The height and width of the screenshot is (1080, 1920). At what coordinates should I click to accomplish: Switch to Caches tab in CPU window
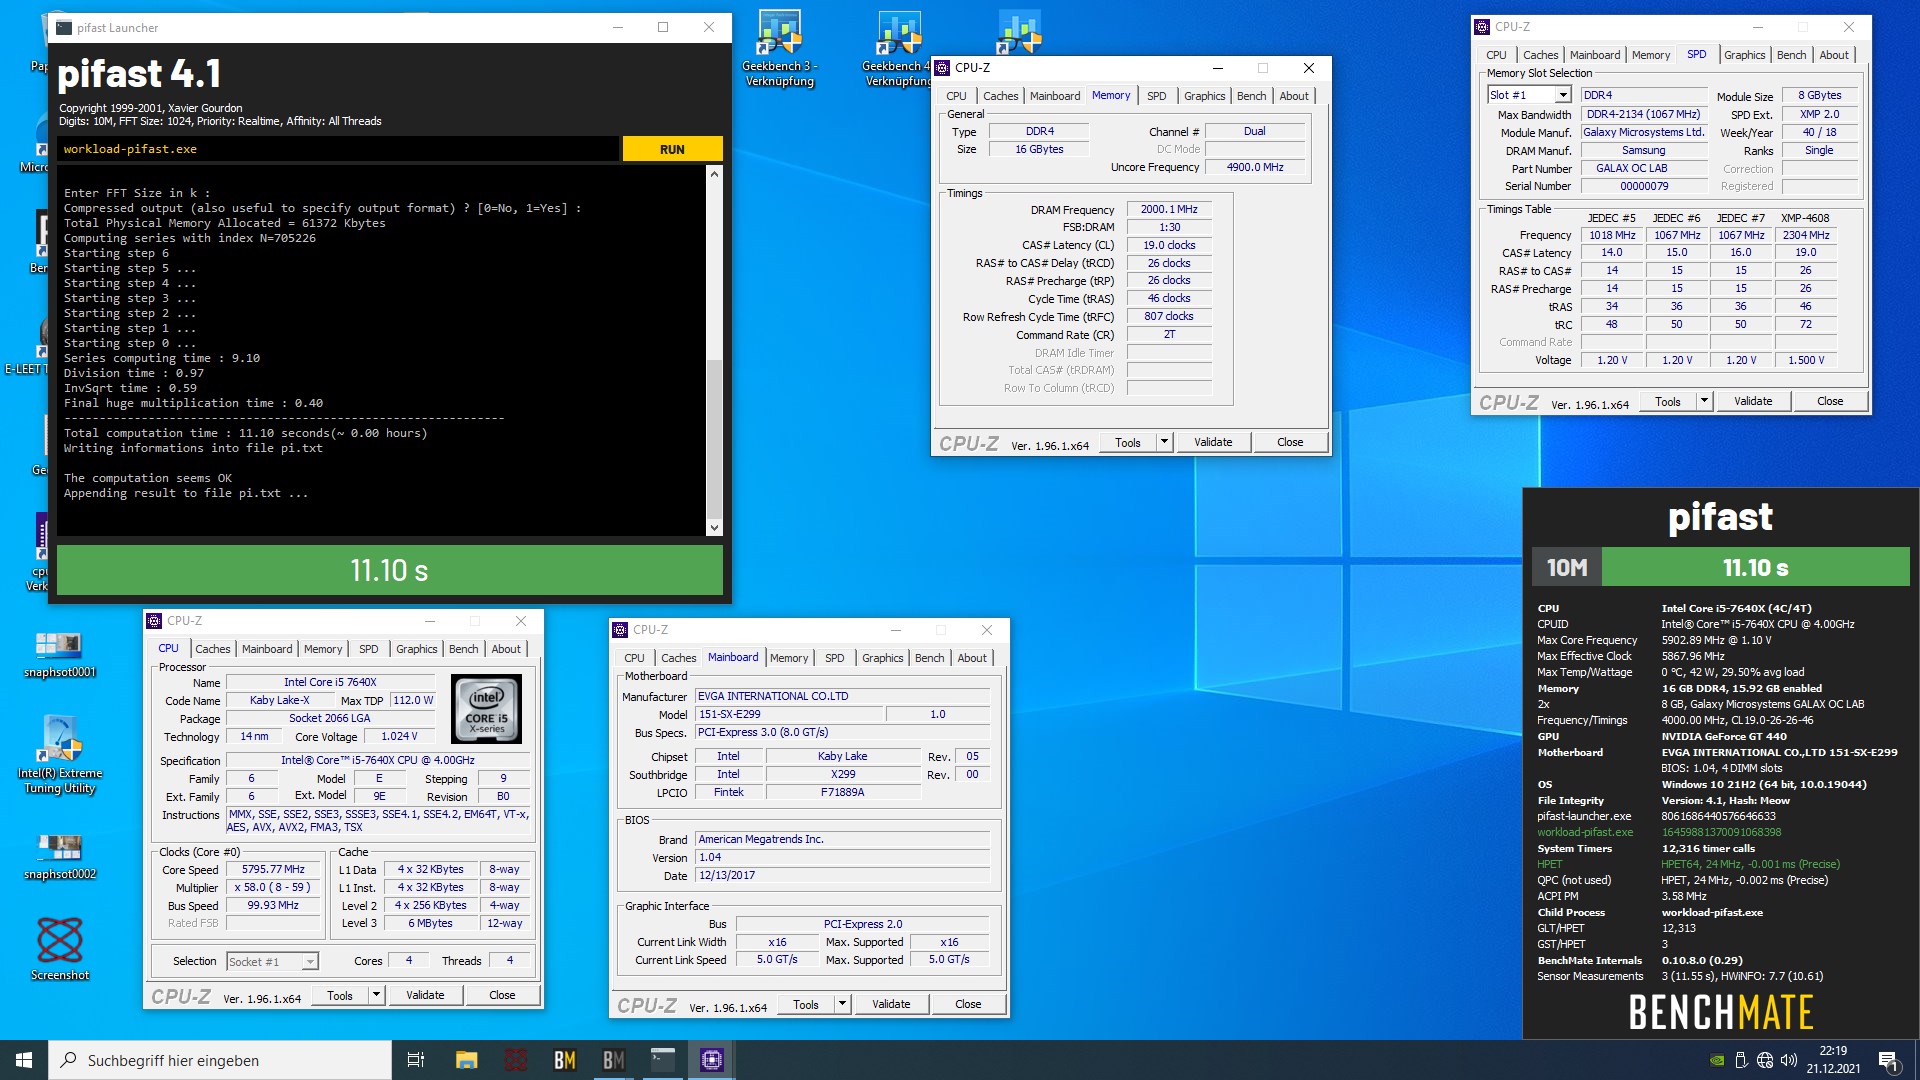pyautogui.click(x=212, y=649)
